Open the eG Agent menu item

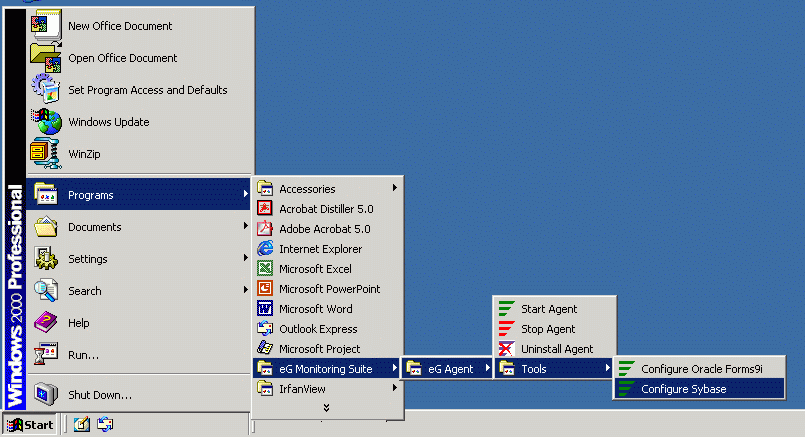pyautogui.click(x=447, y=369)
